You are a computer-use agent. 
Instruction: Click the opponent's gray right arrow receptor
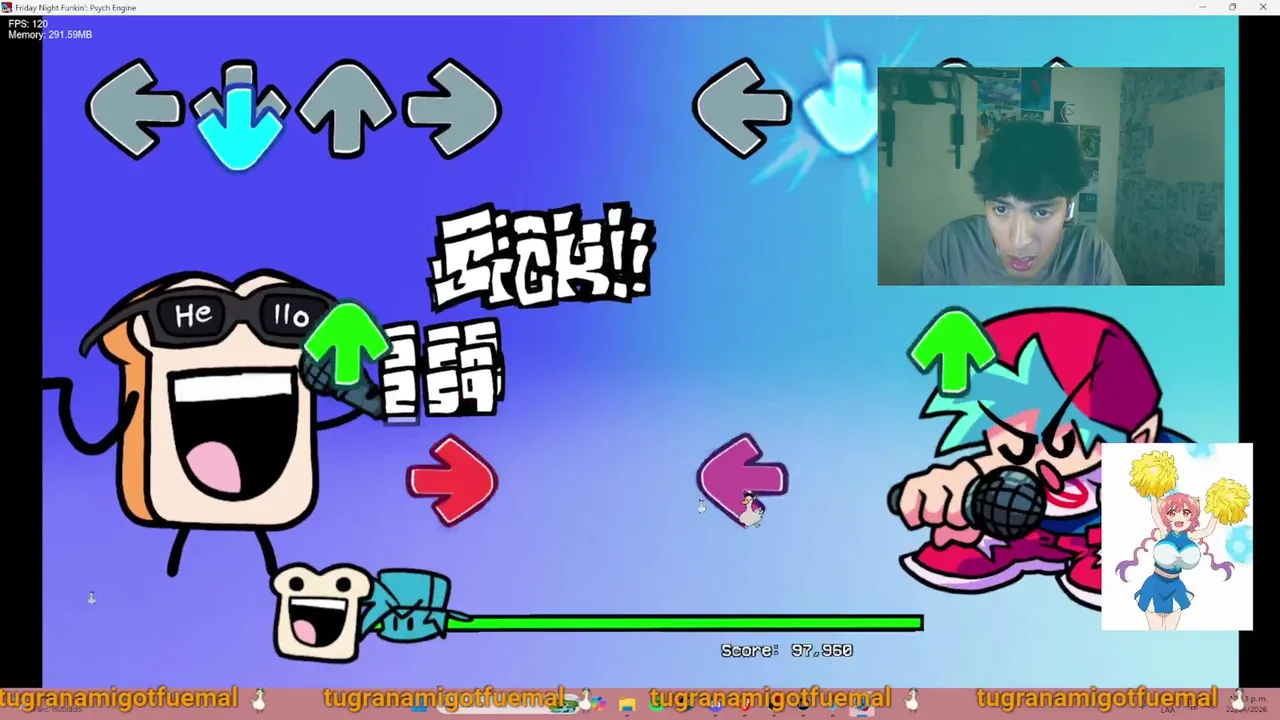(x=453, y=109)
